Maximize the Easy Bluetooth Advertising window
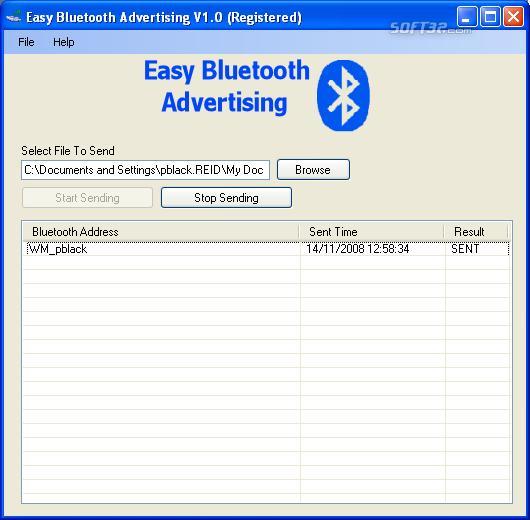This screenshot has width=530, height=520. (490, 16)
